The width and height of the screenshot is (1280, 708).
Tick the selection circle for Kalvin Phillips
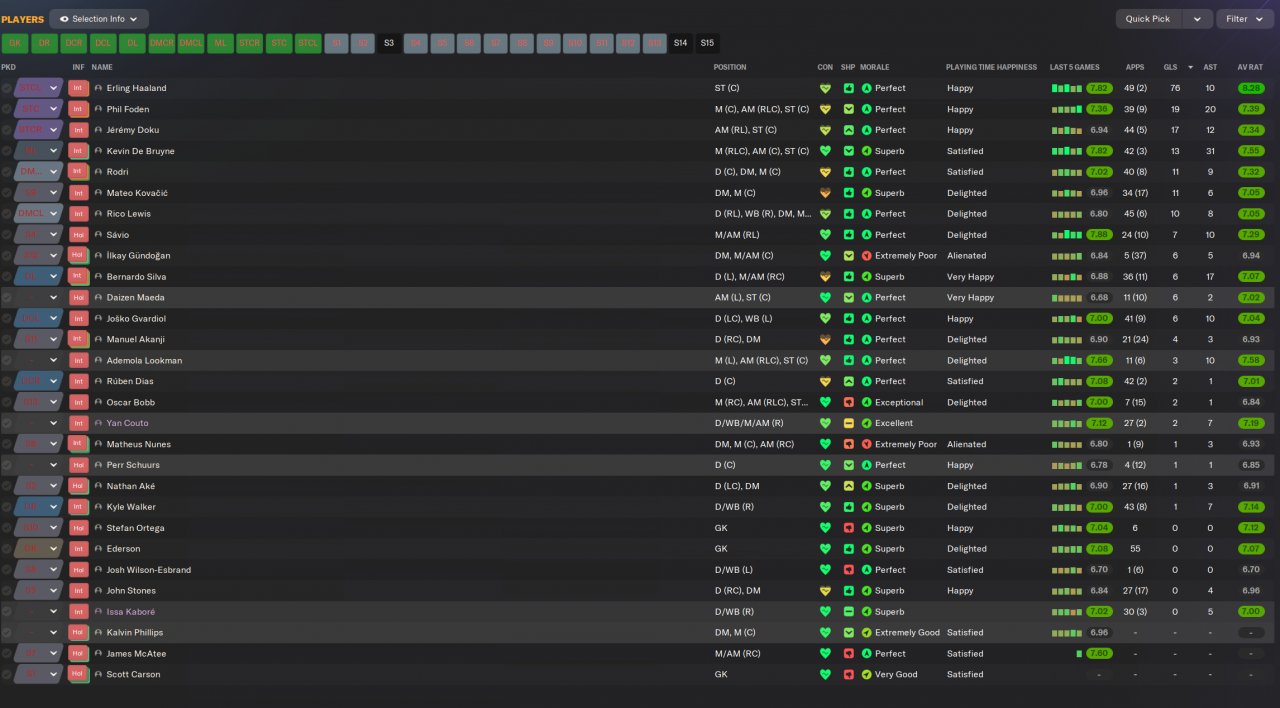coord(7,632)
